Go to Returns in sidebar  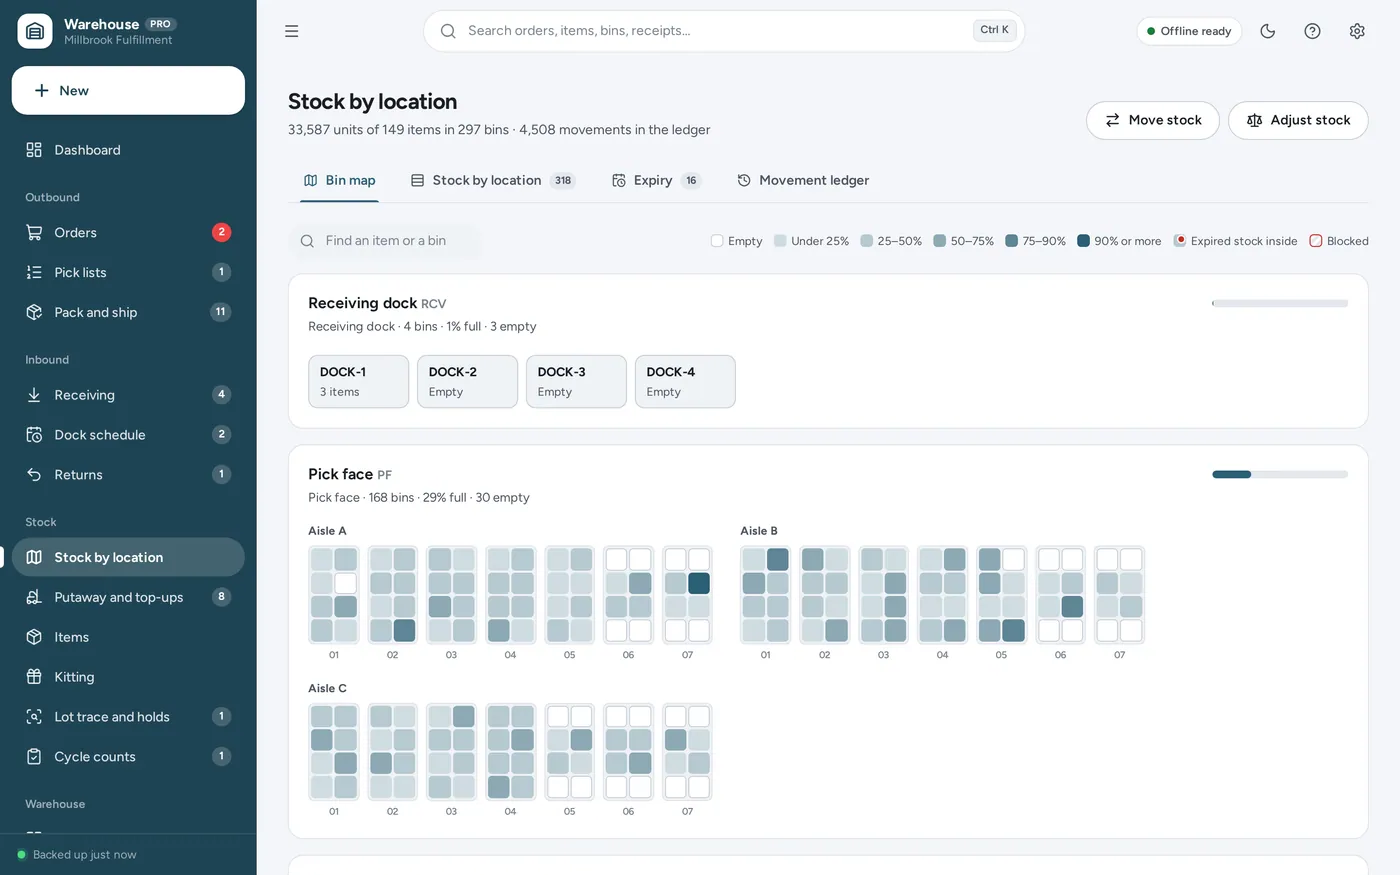[x=128, y=475]
